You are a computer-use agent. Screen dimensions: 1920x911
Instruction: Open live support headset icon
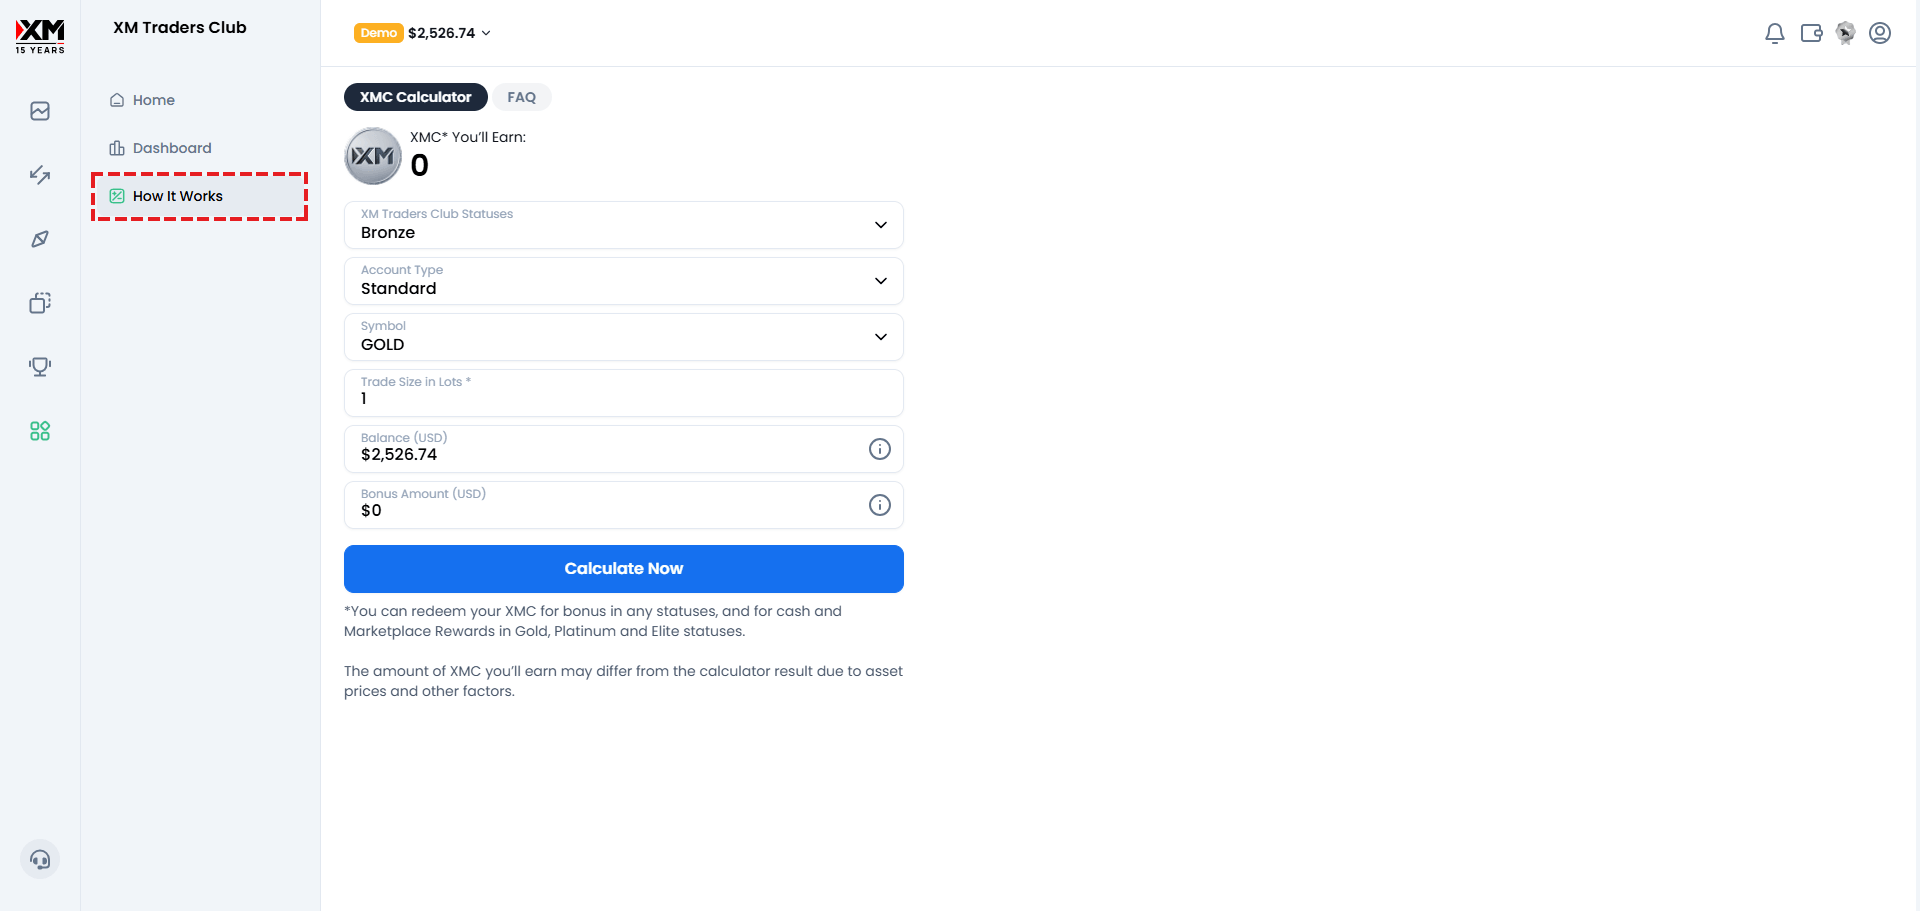click(x=40, y=859)
